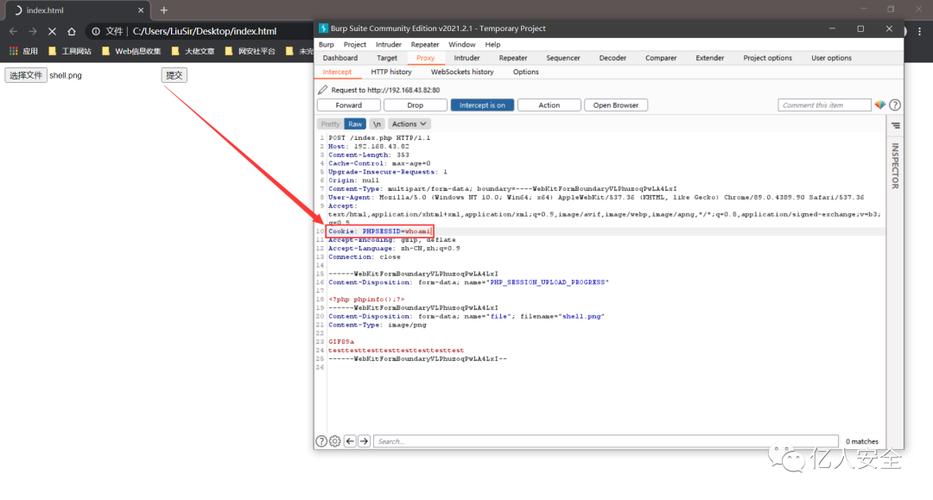Viewport: 933px width, 500px height.
Task: Click the pencil edit target icon
Action: pos(323,90)
